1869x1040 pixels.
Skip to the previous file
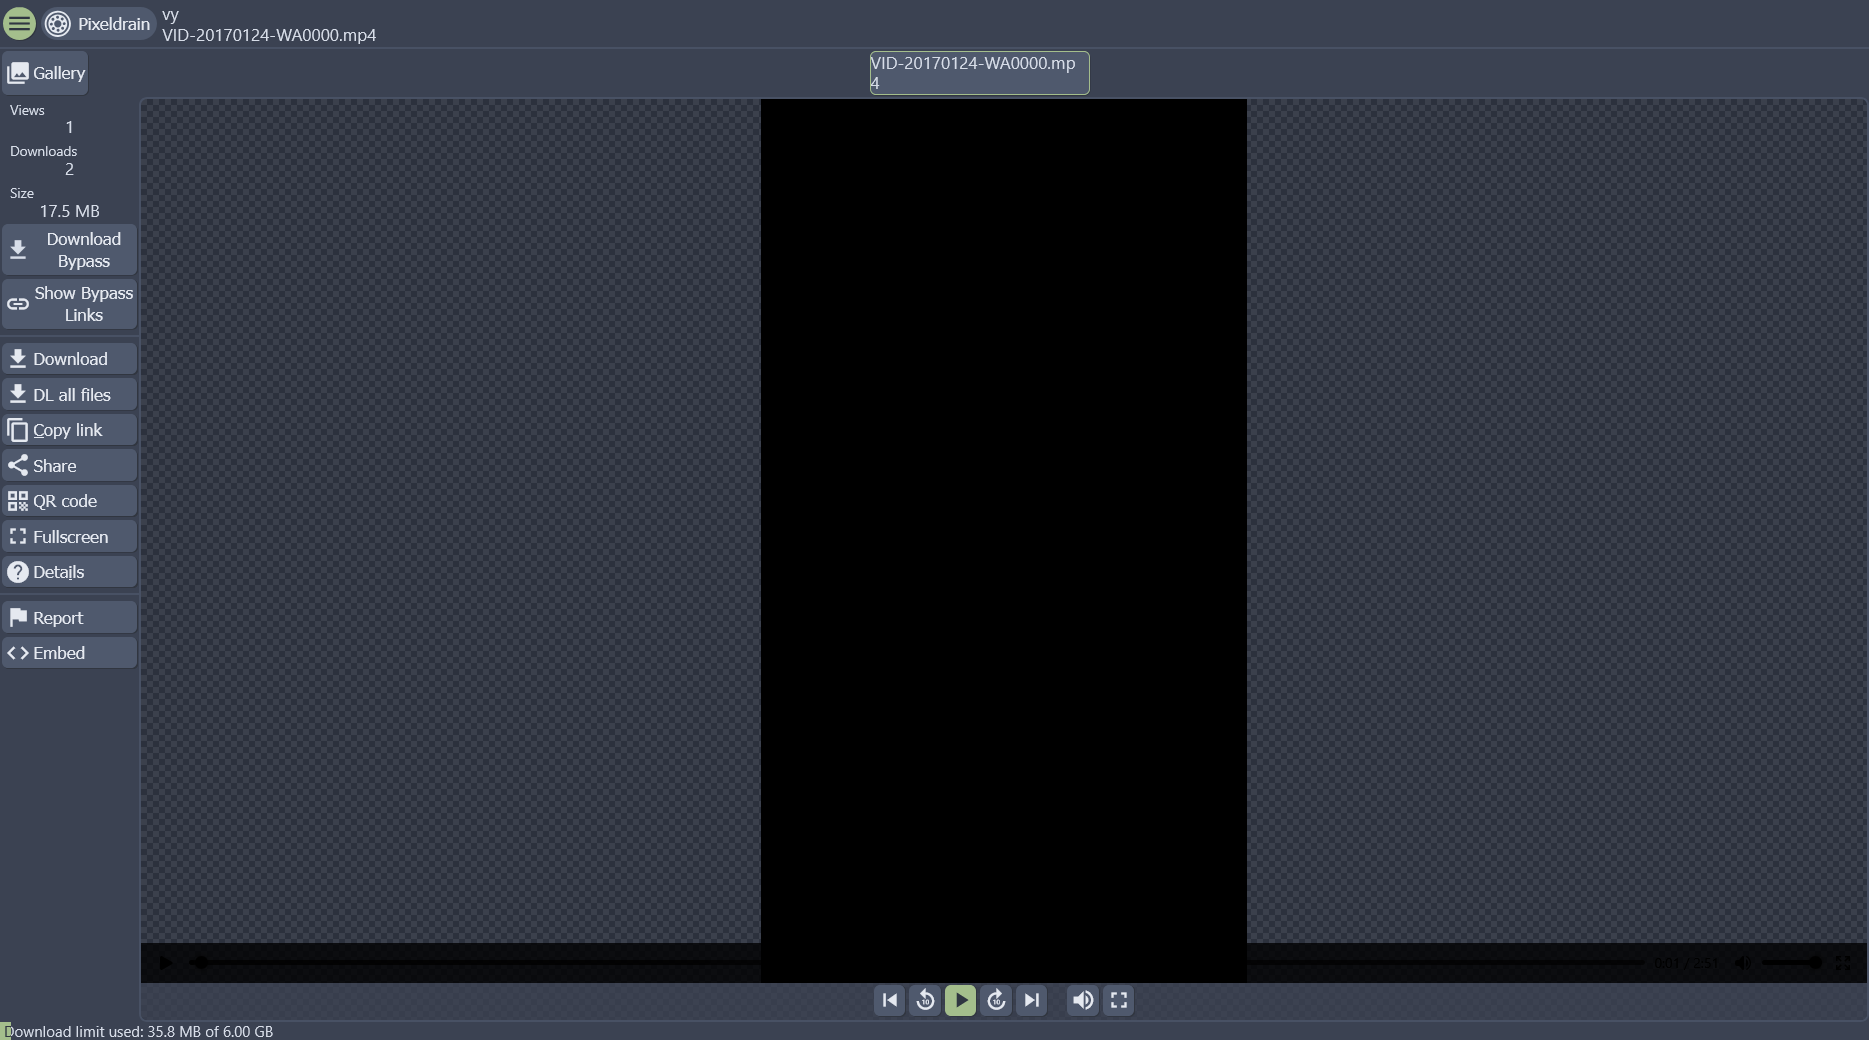pyautogui.click(x=889, y=1000)
